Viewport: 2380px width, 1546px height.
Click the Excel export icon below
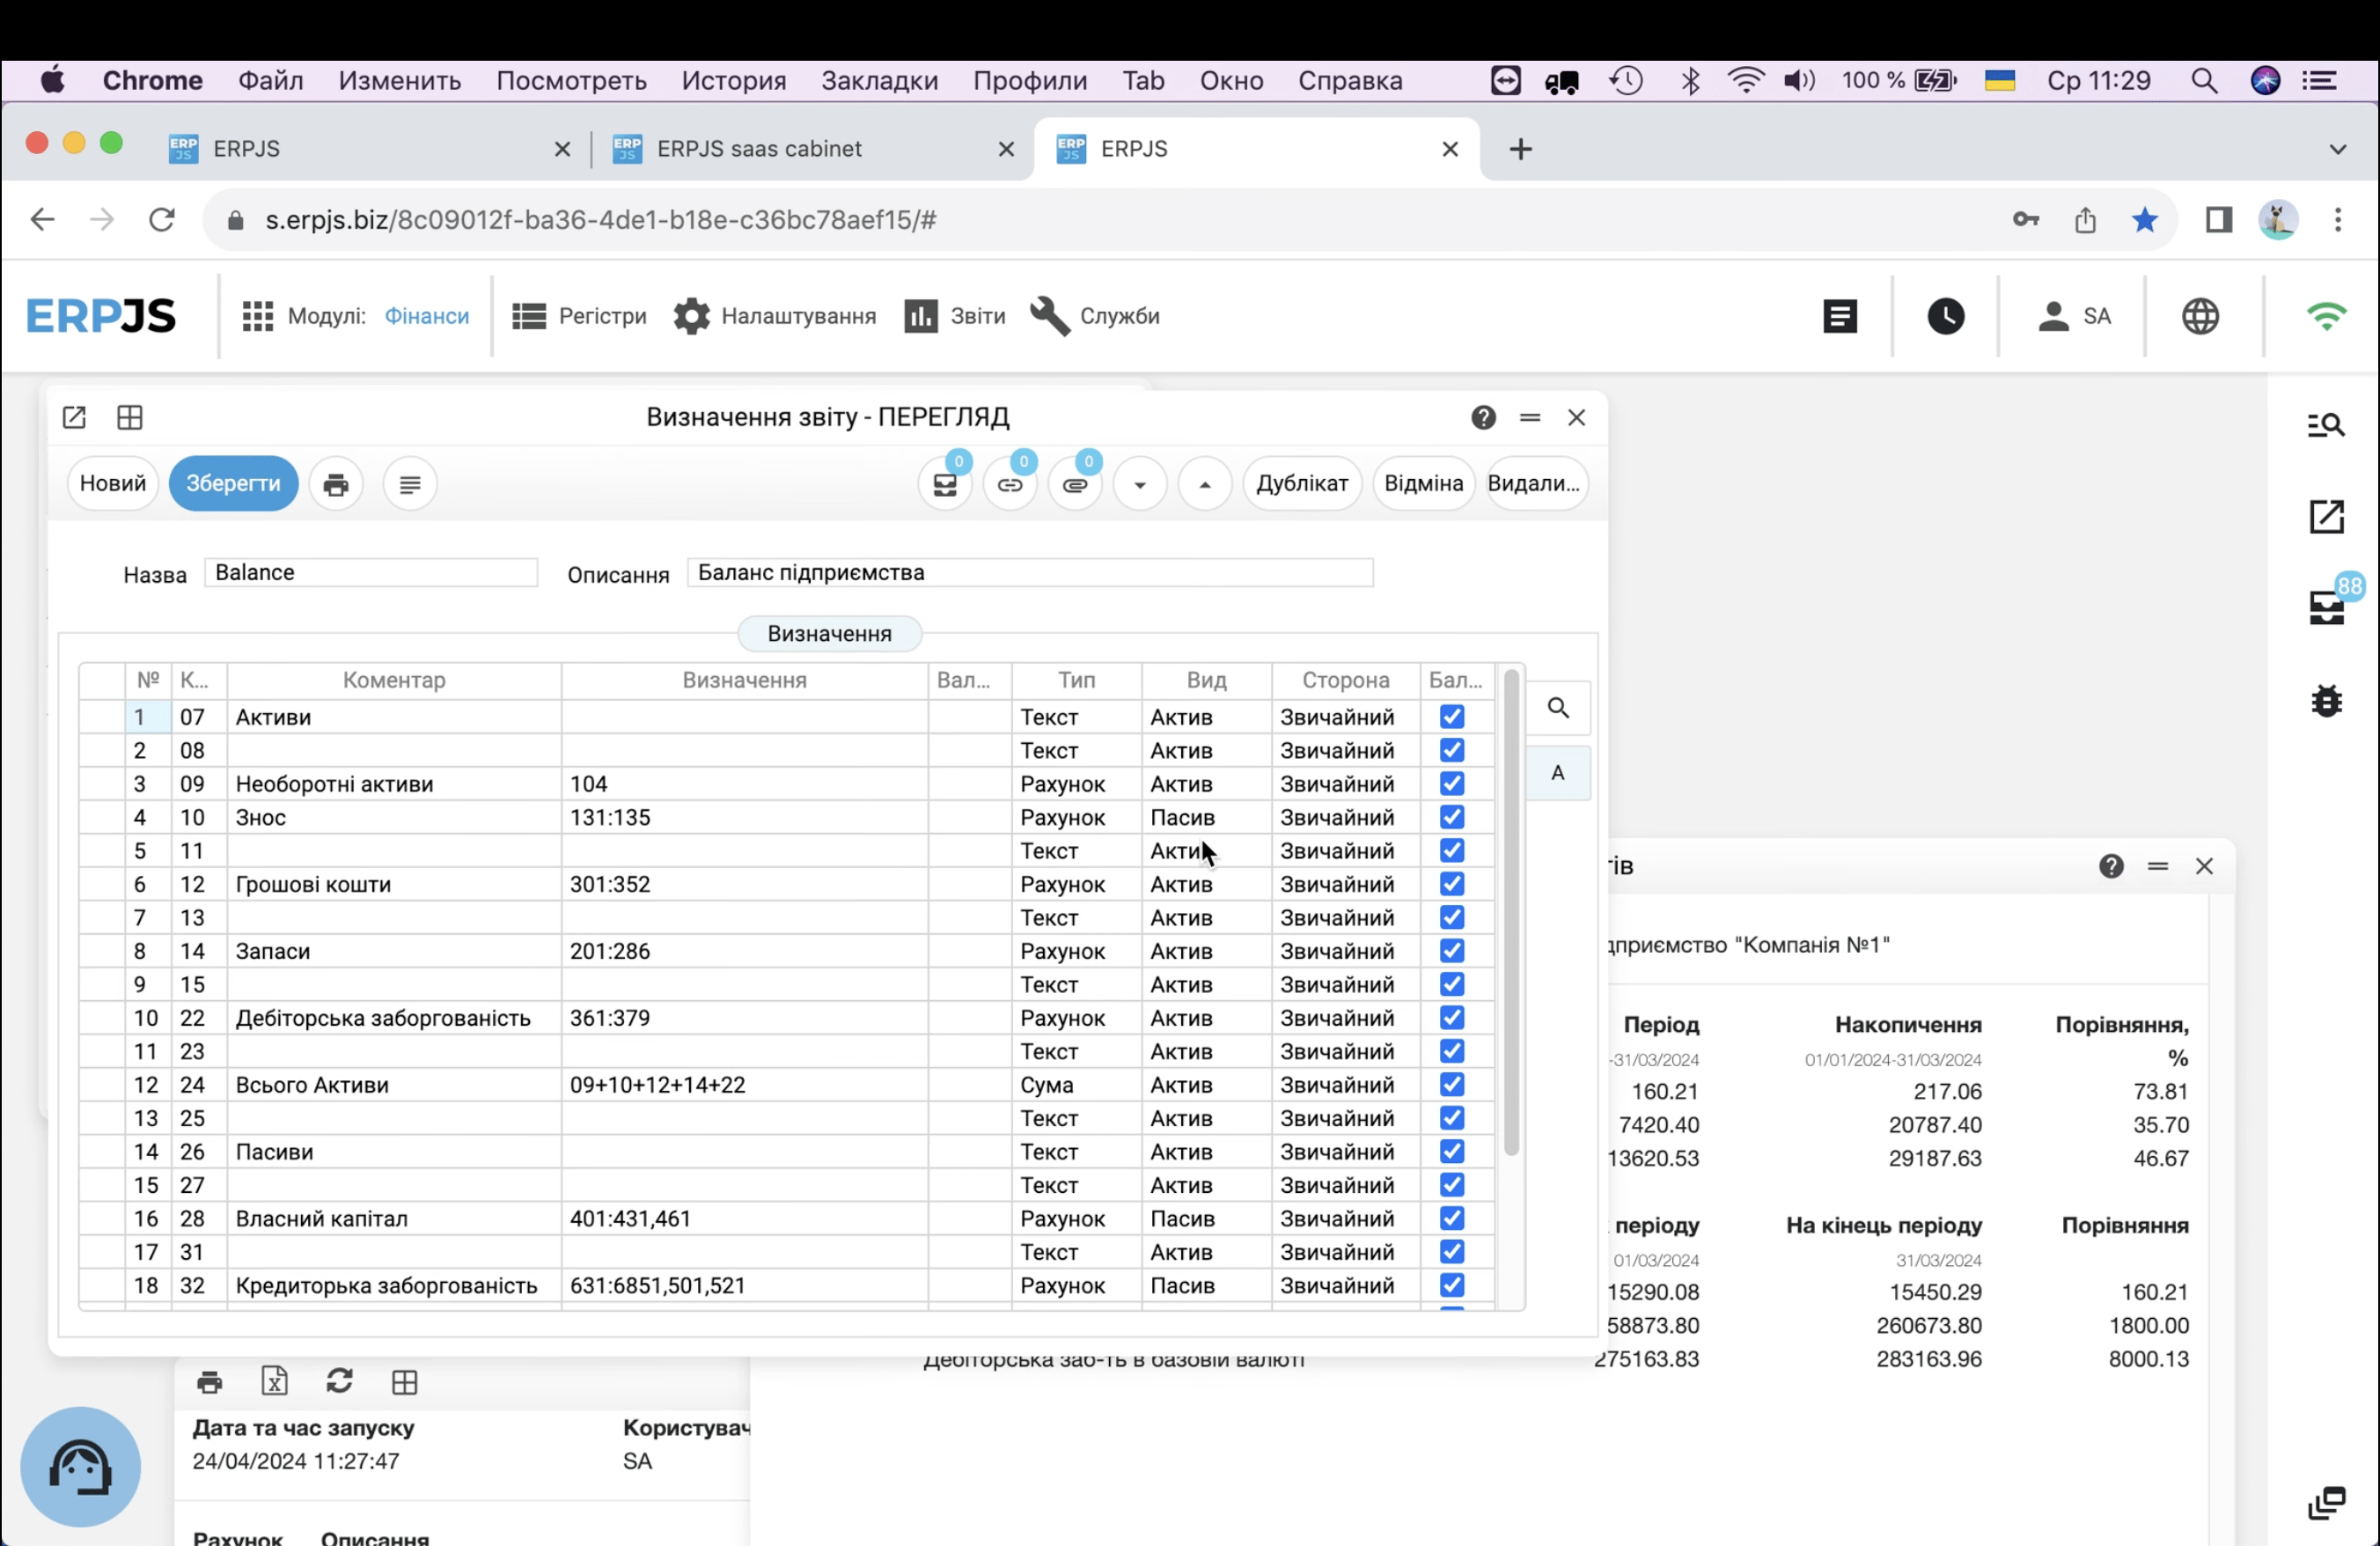[x=274, y=1381]
